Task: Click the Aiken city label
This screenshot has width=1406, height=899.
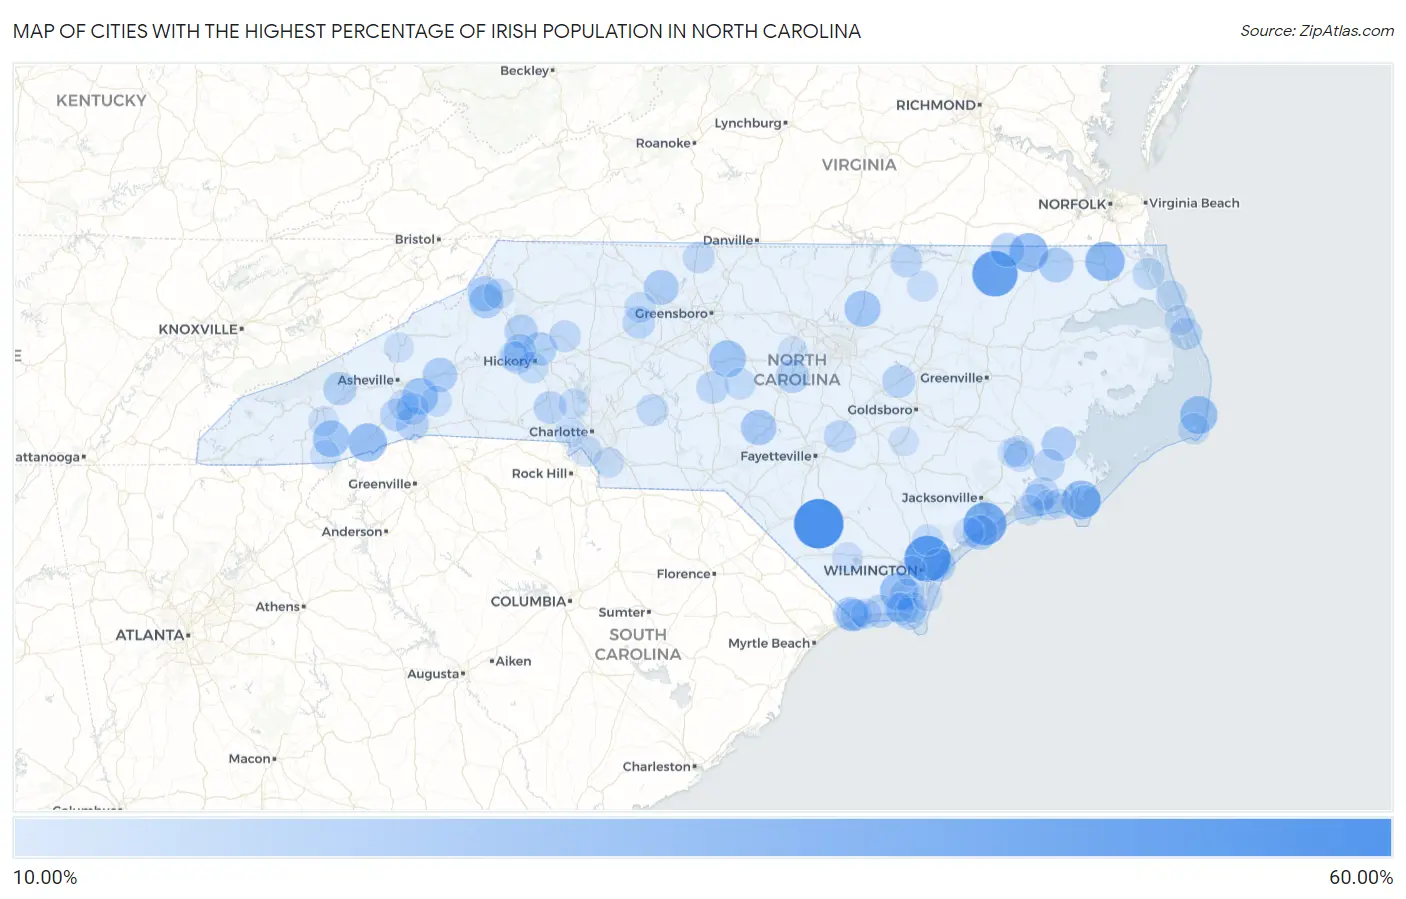Action: click(x=514, y=661)
